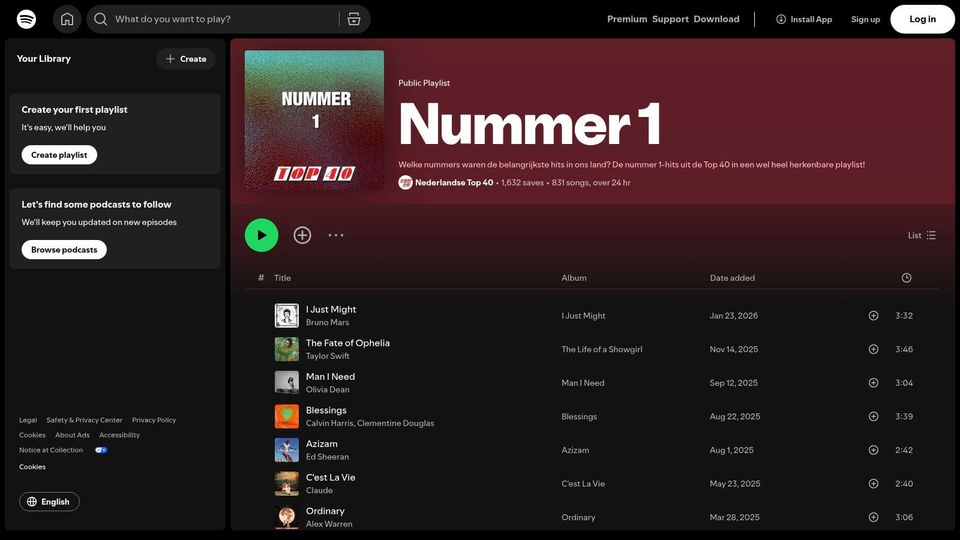Click Install App

coord(804,19)
